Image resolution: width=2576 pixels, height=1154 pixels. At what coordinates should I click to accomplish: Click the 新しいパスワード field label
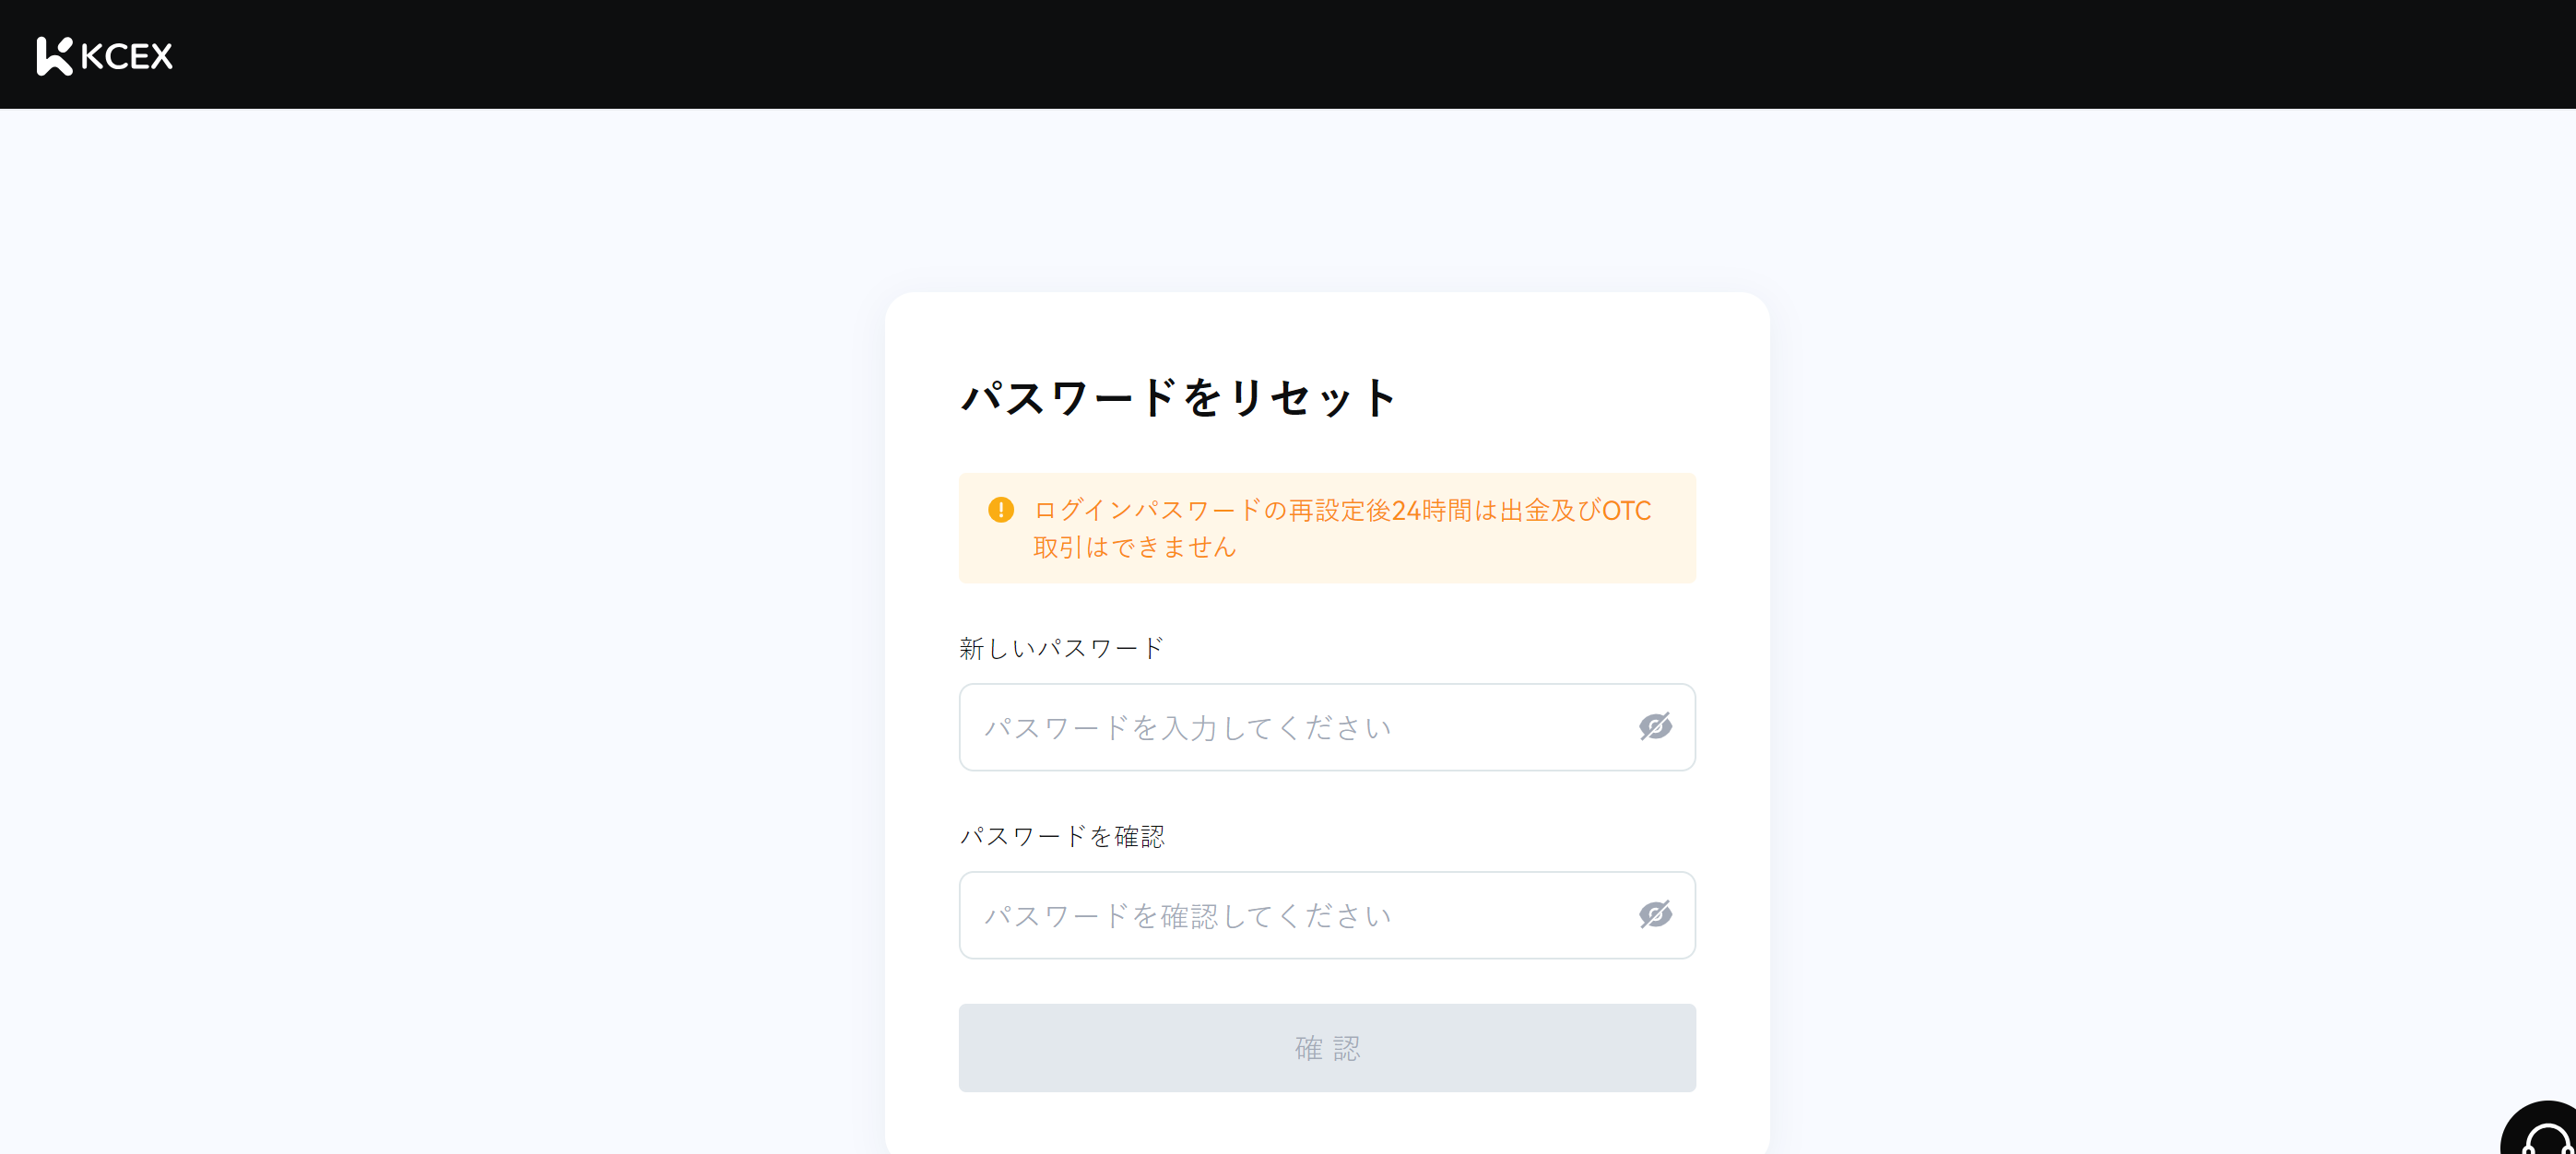coord(1061,648)
